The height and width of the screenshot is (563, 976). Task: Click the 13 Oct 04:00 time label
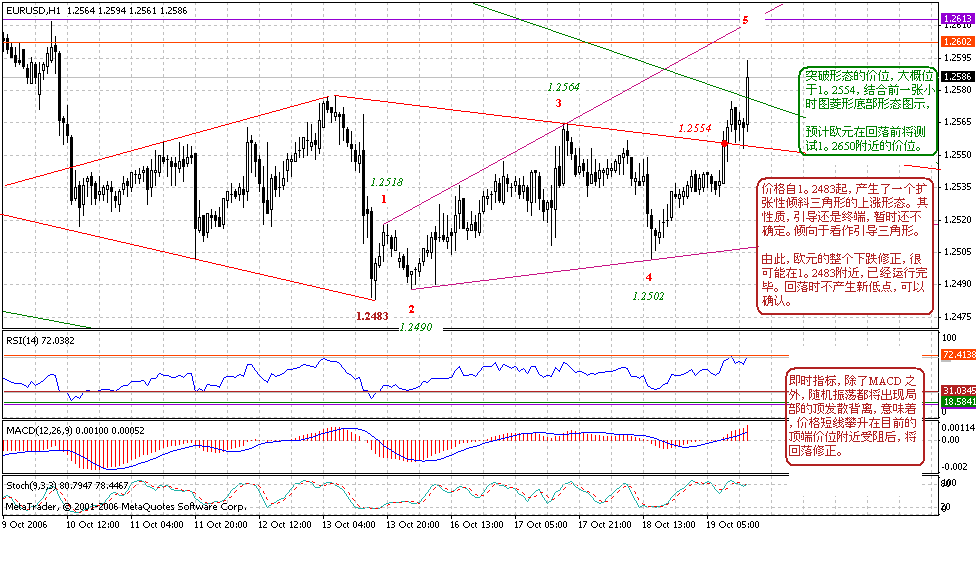pos(349,525)
